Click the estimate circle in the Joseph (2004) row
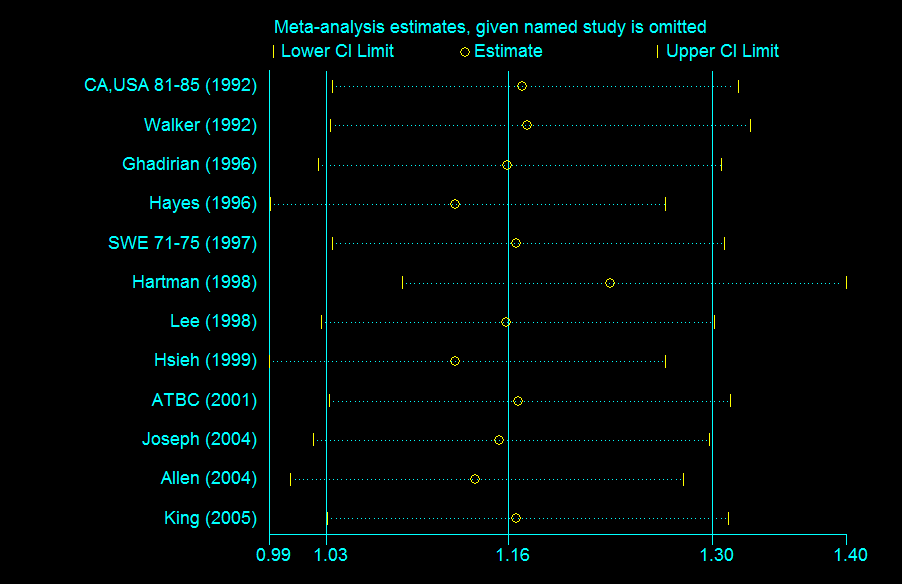Viewport: 902px width, 584px height. point(499,440)
